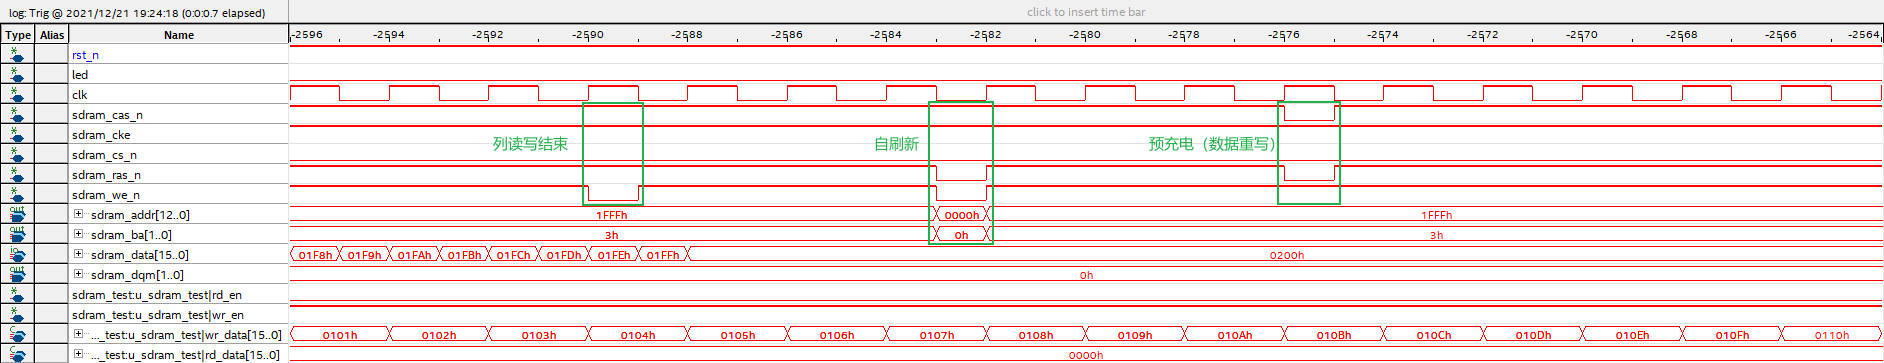Select the sdram_cas_n signal name
The width and height of the screenshot is (1884, 363).
pyautogui.click(x=107, y=115)
